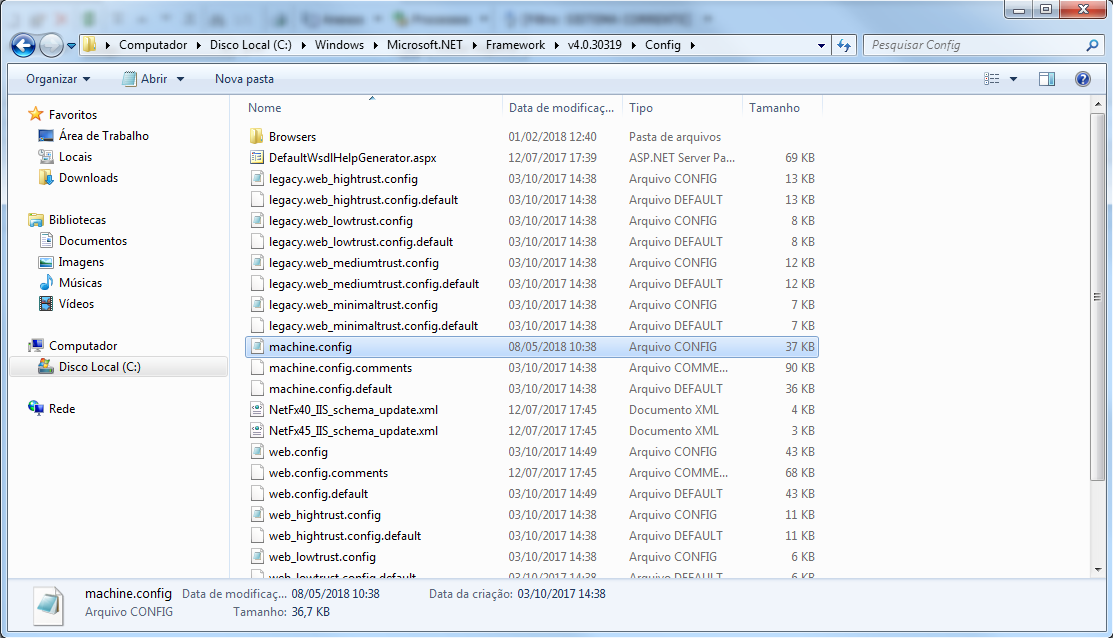Open the view options dropdown arrow
This screenshot has width=1113, height=638.
1014,79
